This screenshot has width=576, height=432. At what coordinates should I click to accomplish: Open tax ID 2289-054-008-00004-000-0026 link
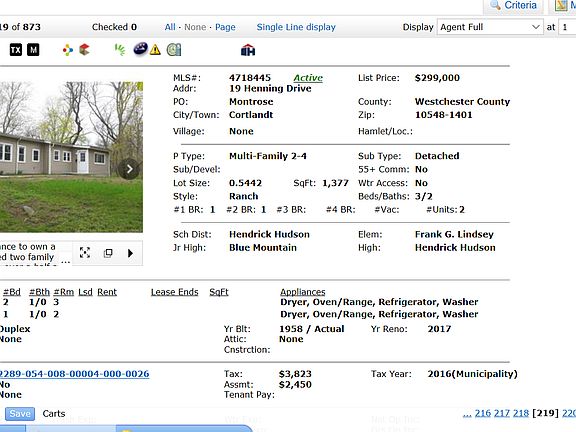(x=75, y=374)
